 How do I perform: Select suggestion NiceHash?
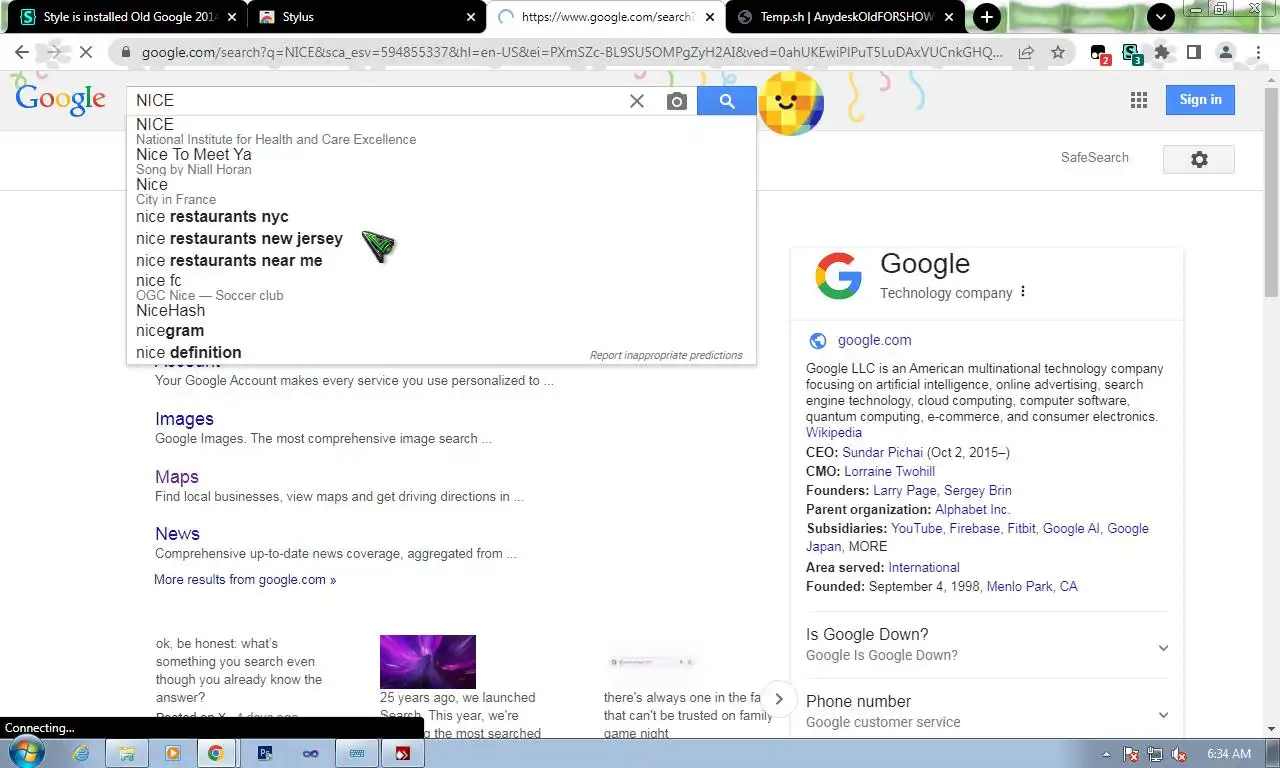pos(441,311)
